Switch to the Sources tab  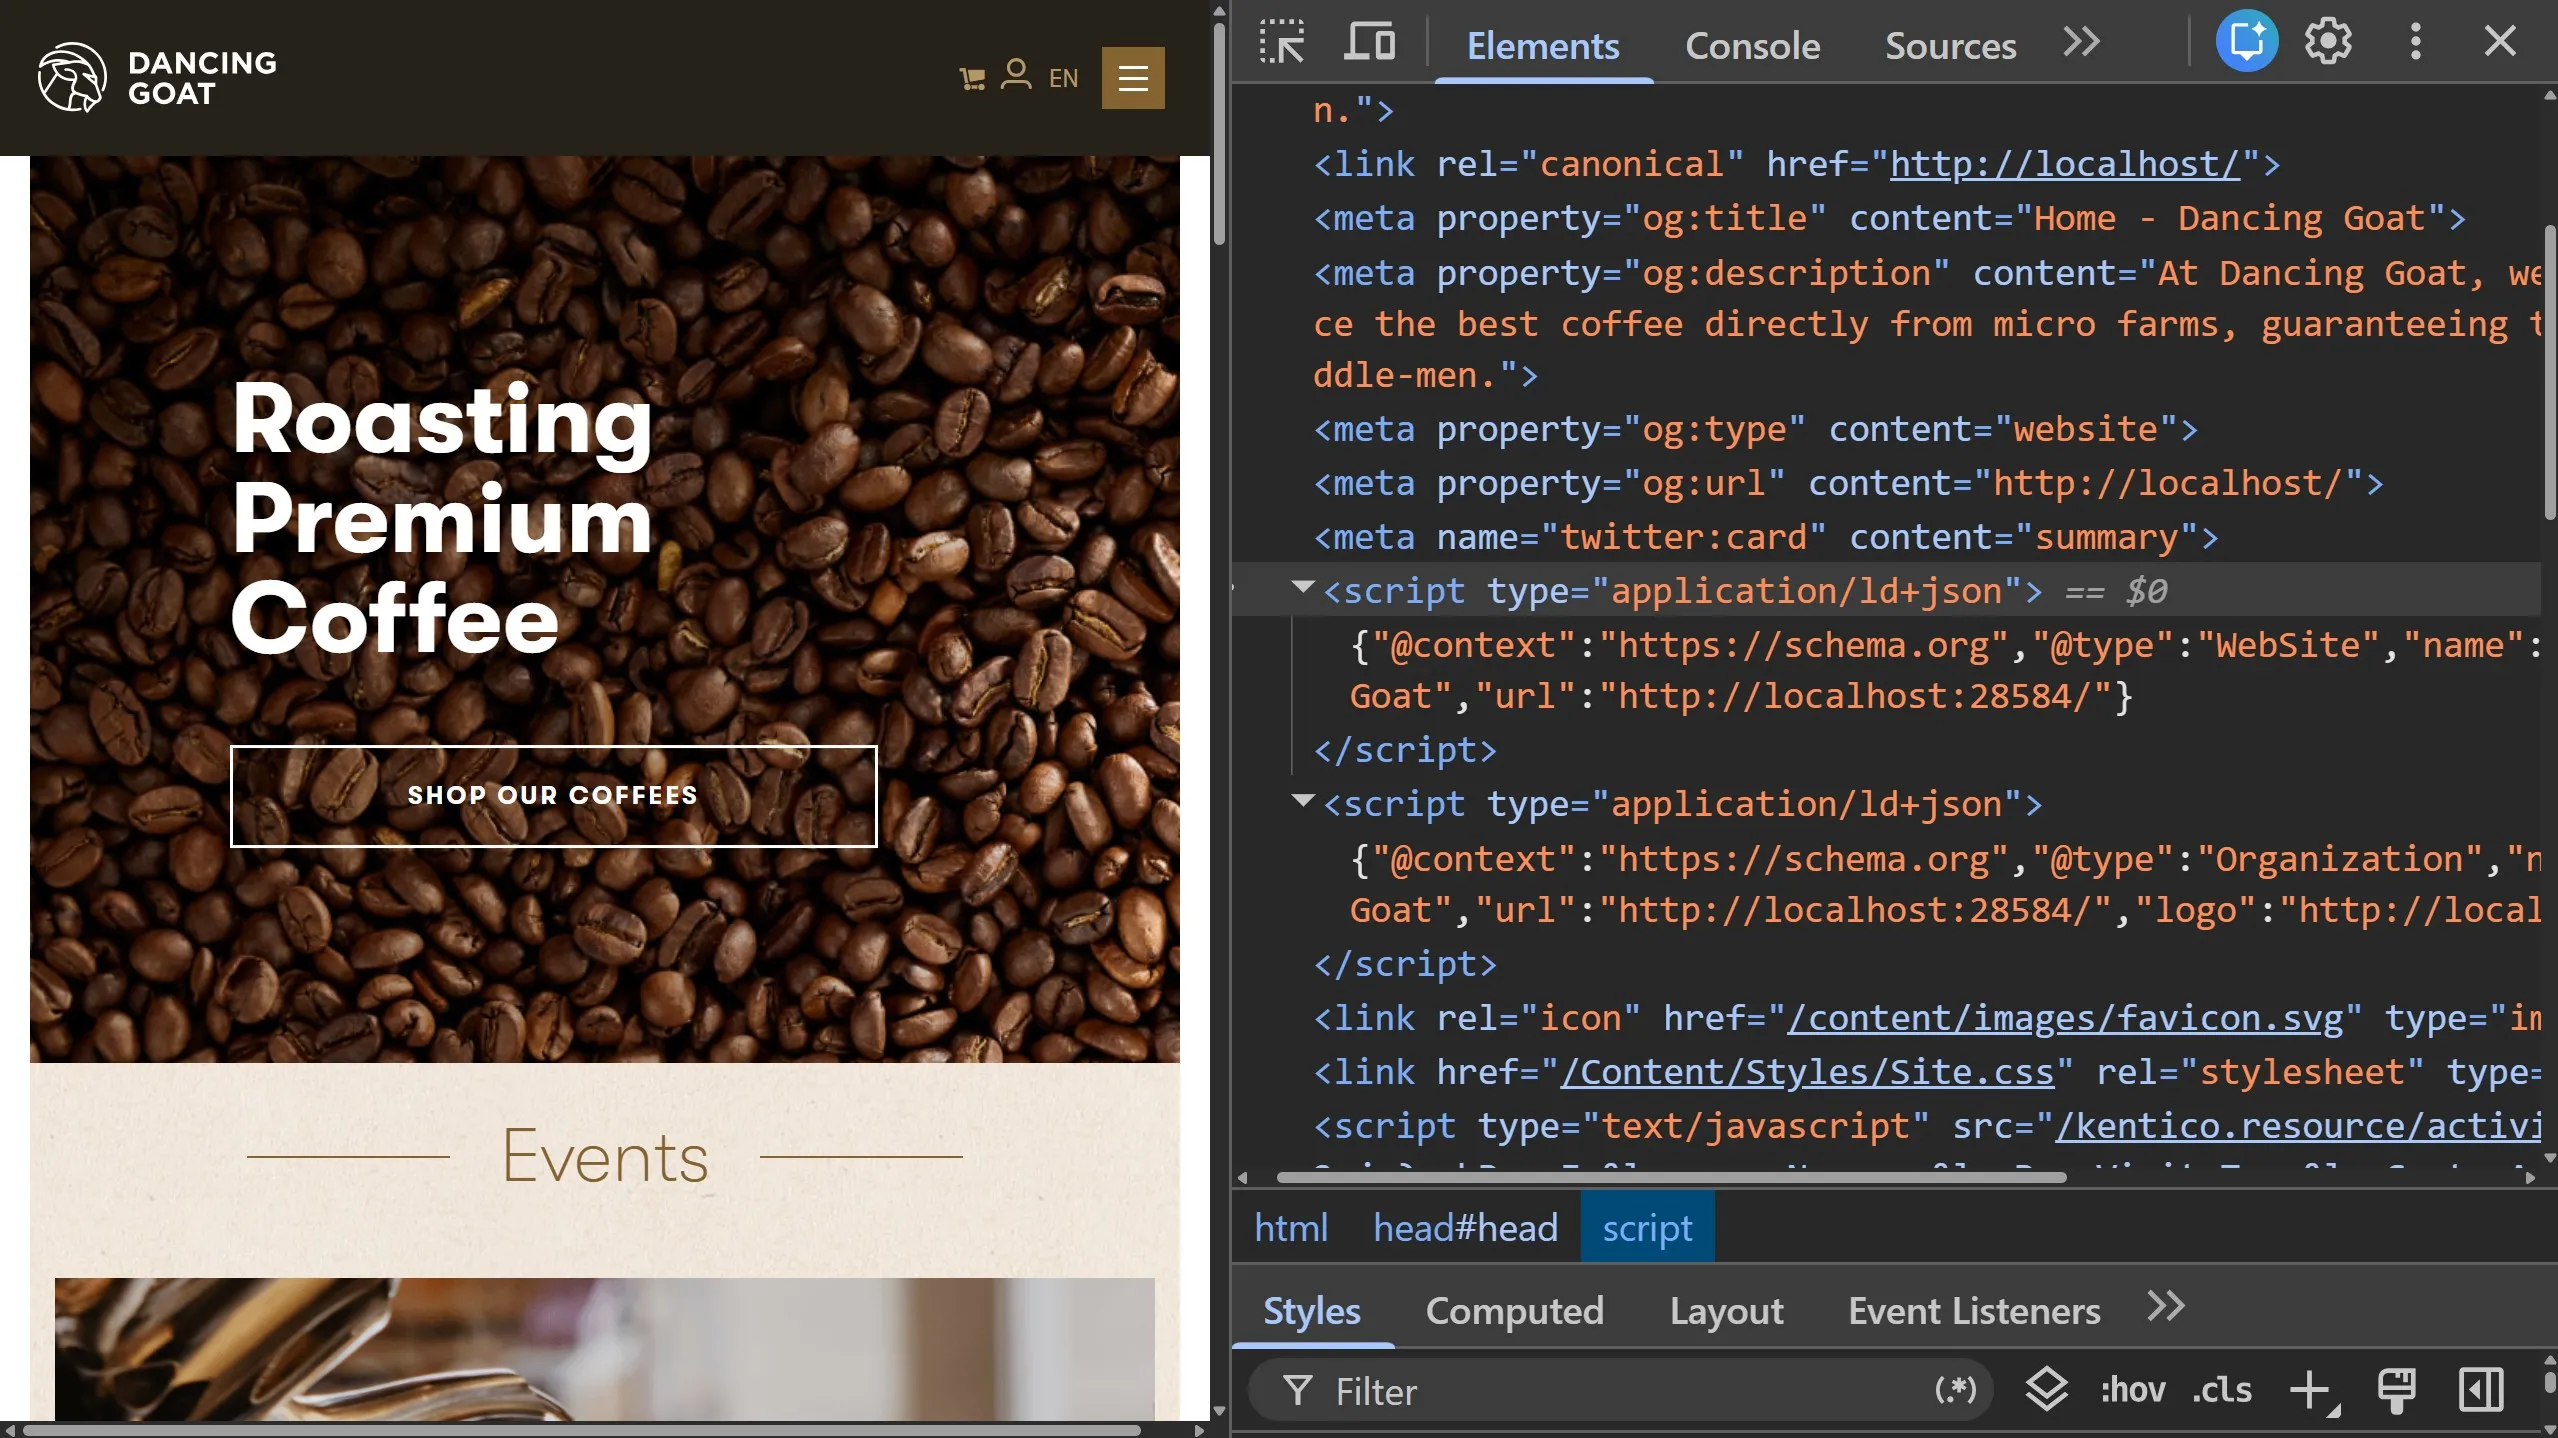[x=1950, y=46]
